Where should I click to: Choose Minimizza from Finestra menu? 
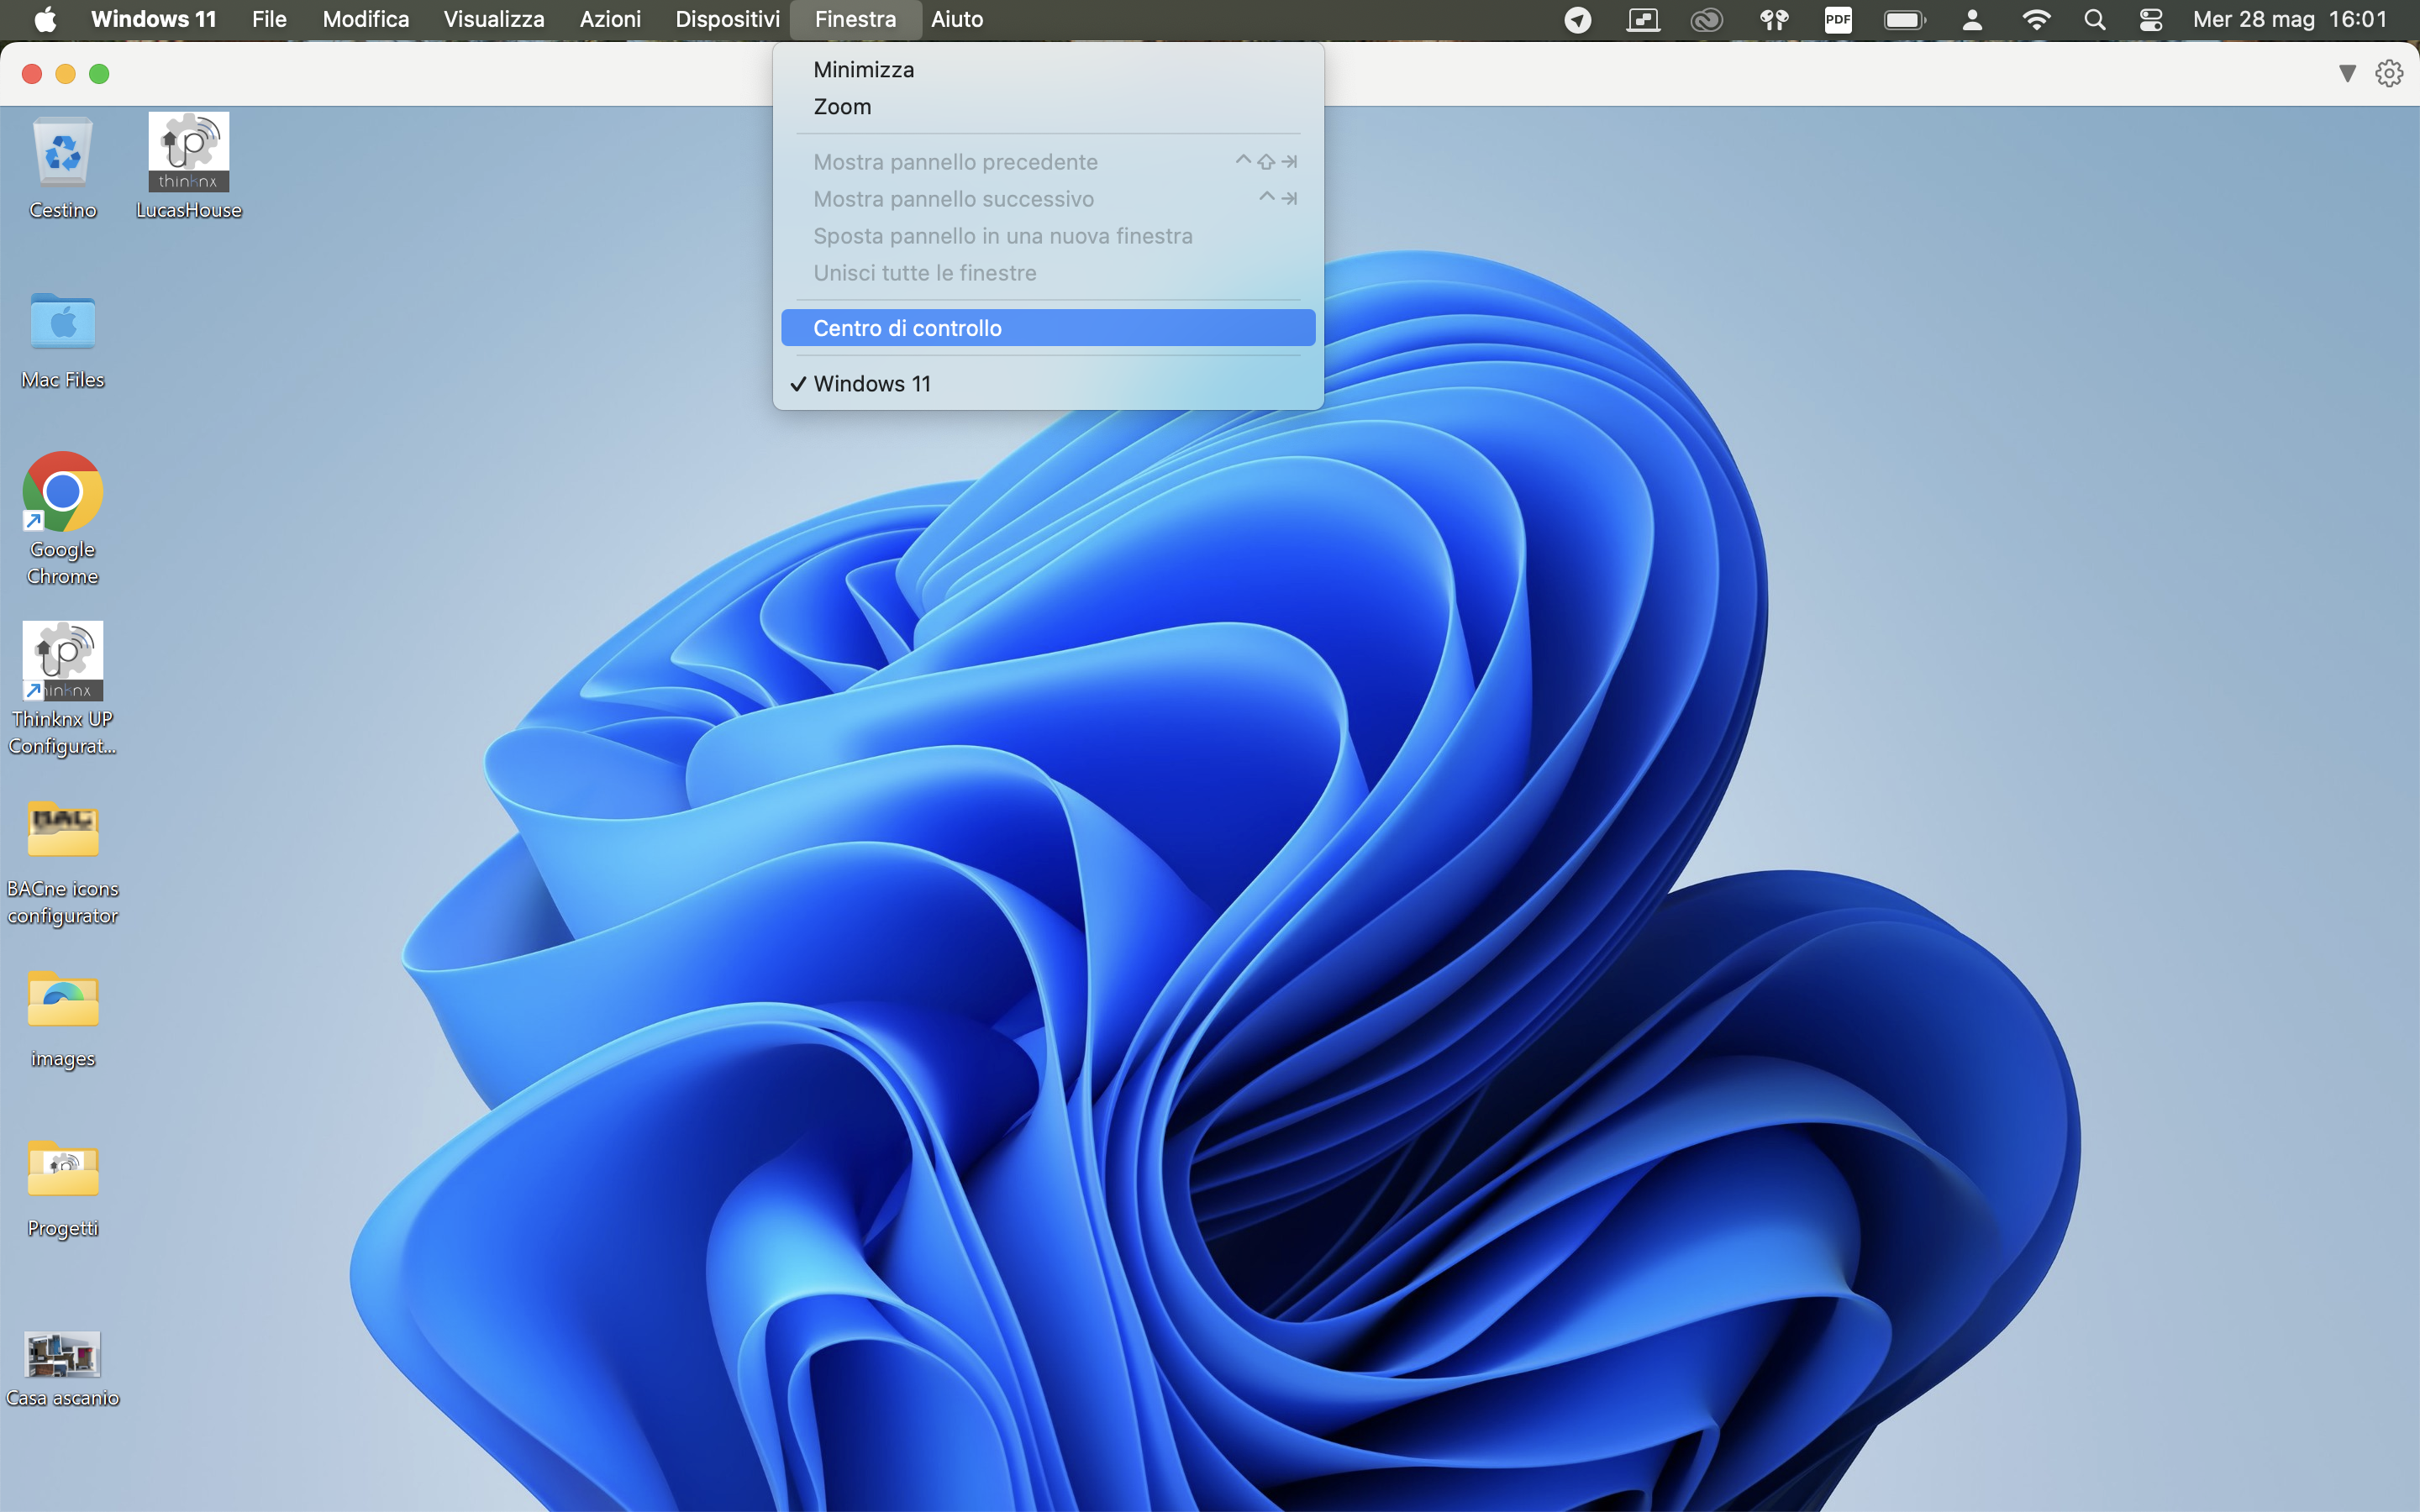coord(1048,70)
